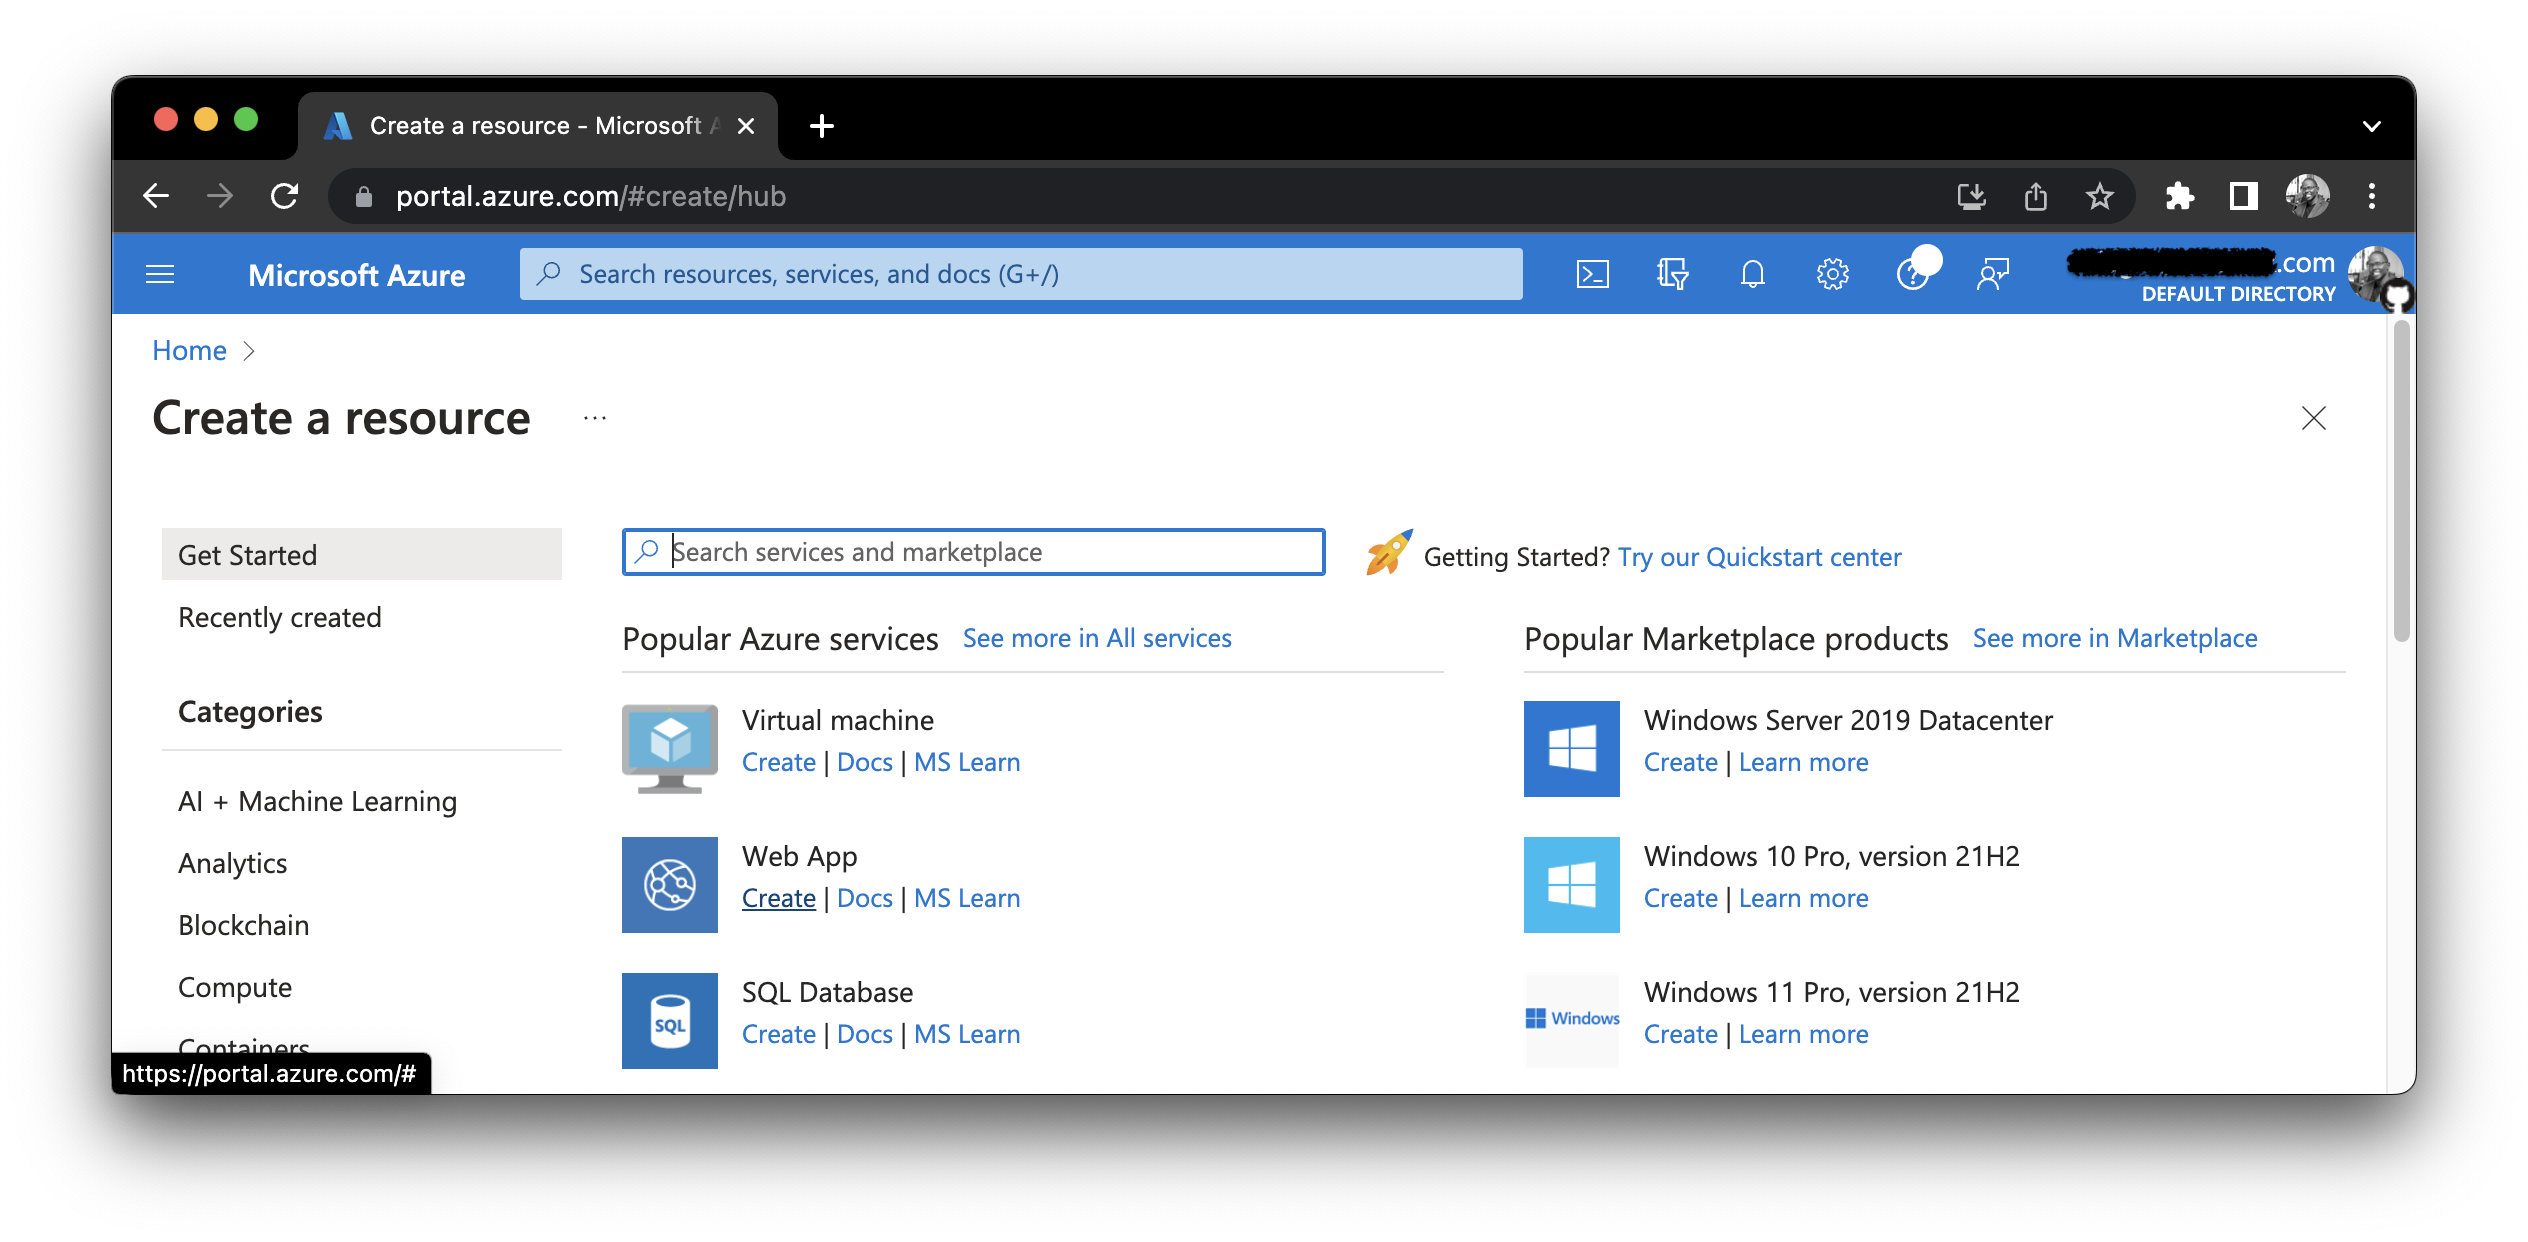Select Recently created
The width and height of the screenshot is (2528, 1242).
pyautogui.click(x=280, y=617)
